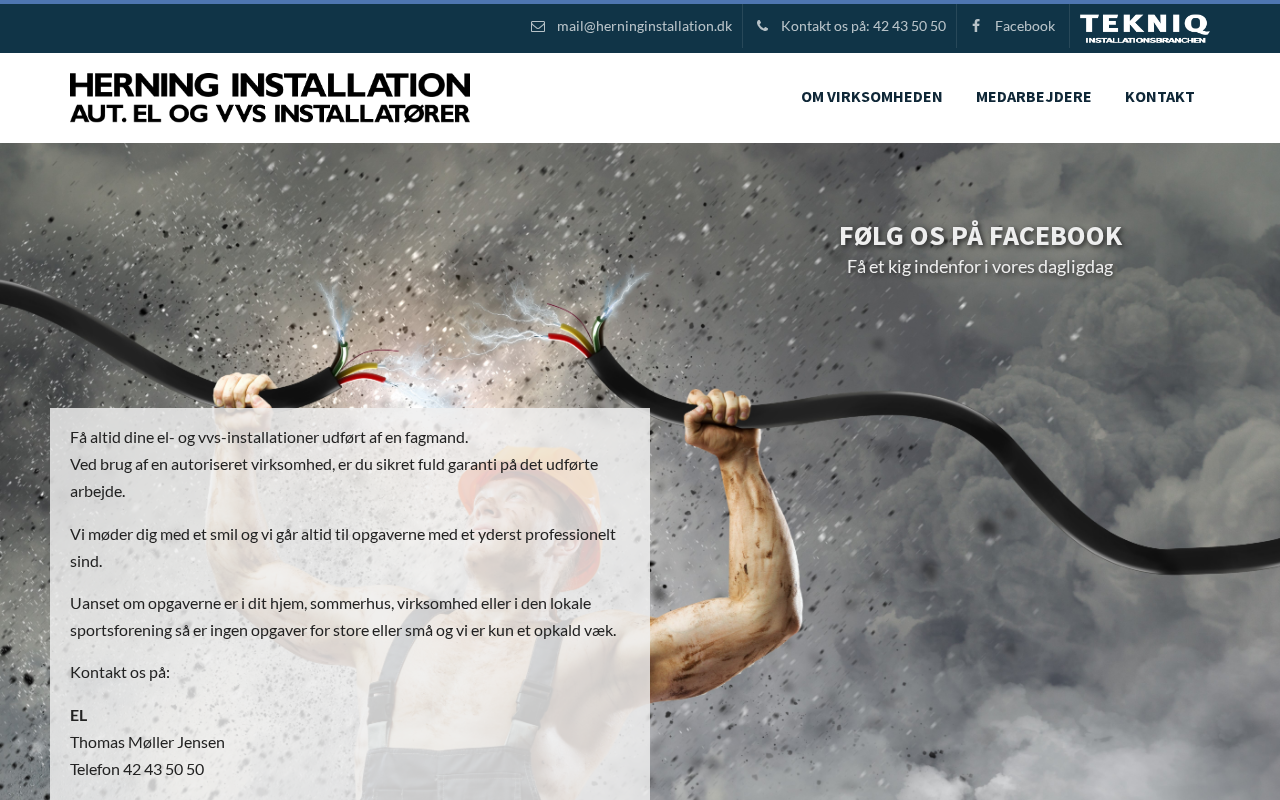Open the Facebook link in top bar
The width and height of the screenshot is (1280, 800).
1025,26
